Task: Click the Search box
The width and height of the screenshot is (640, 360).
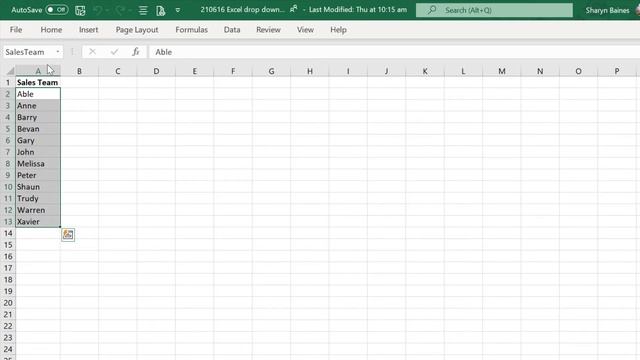Action: [494, 10]
